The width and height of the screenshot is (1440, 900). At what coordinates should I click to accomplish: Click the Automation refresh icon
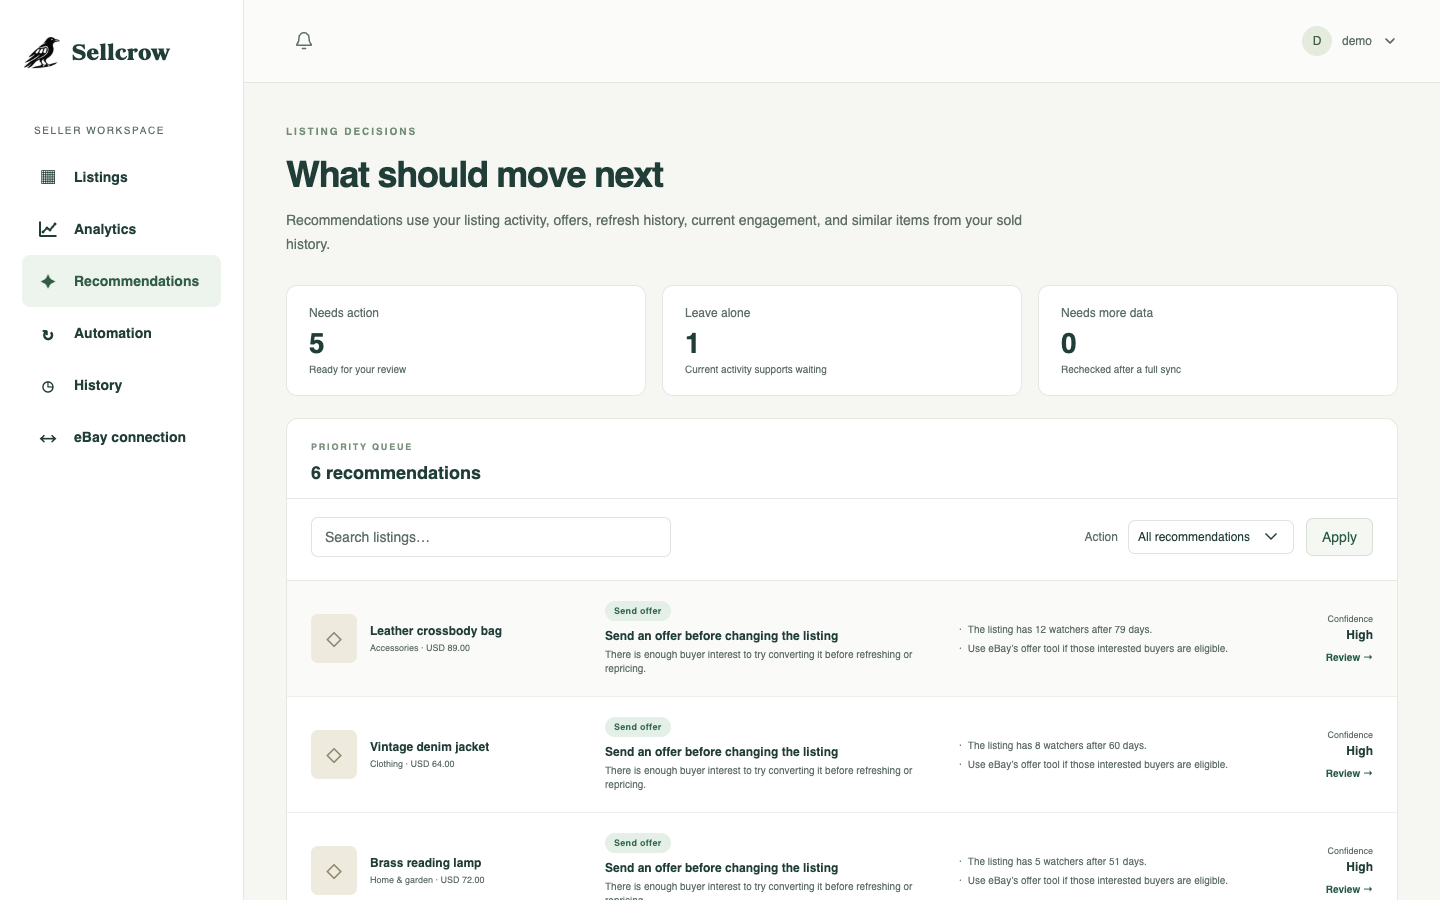click(48, 334)
